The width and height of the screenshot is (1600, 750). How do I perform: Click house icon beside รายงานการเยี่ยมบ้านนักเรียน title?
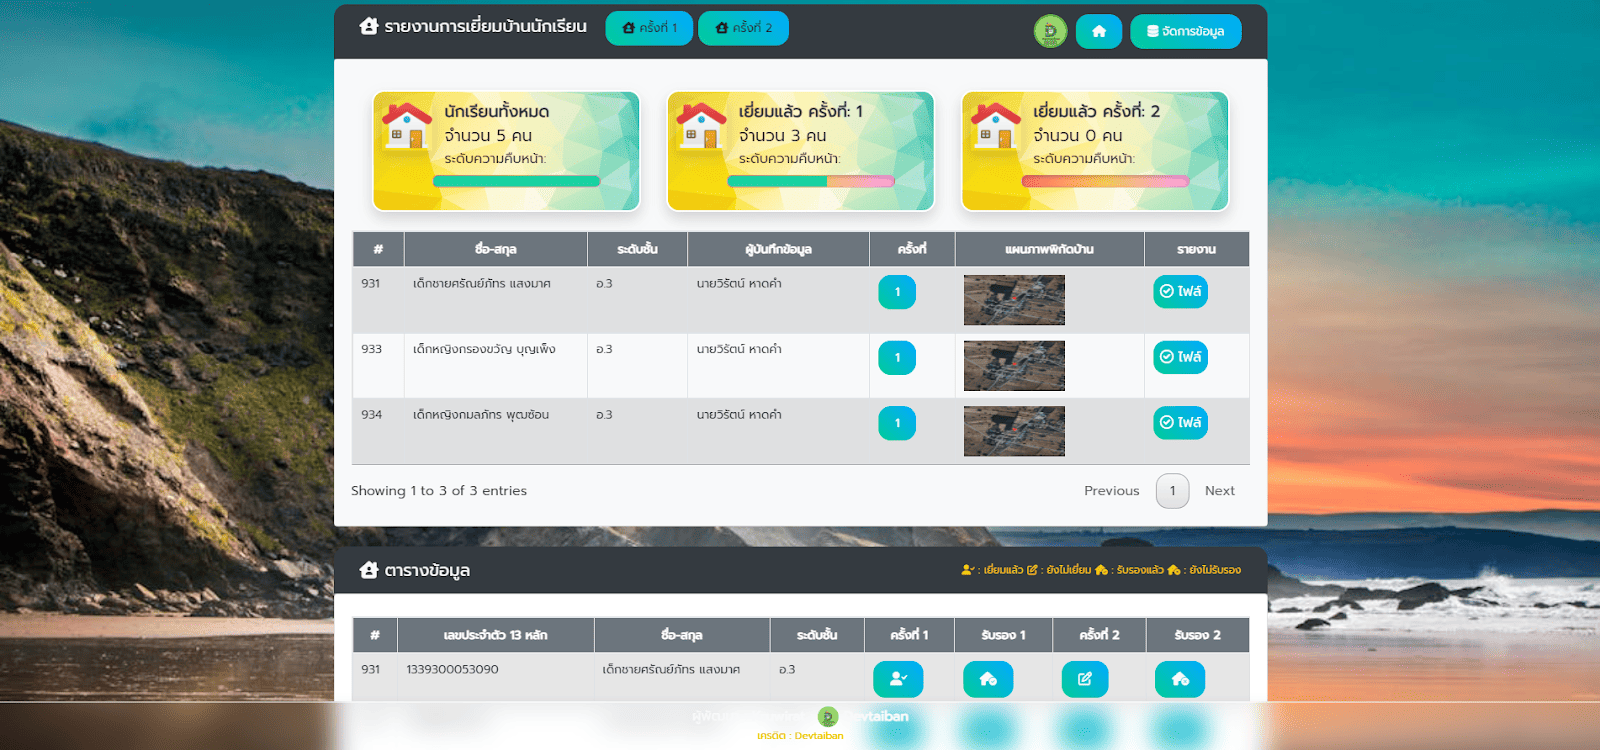click(x=369, y=26)
